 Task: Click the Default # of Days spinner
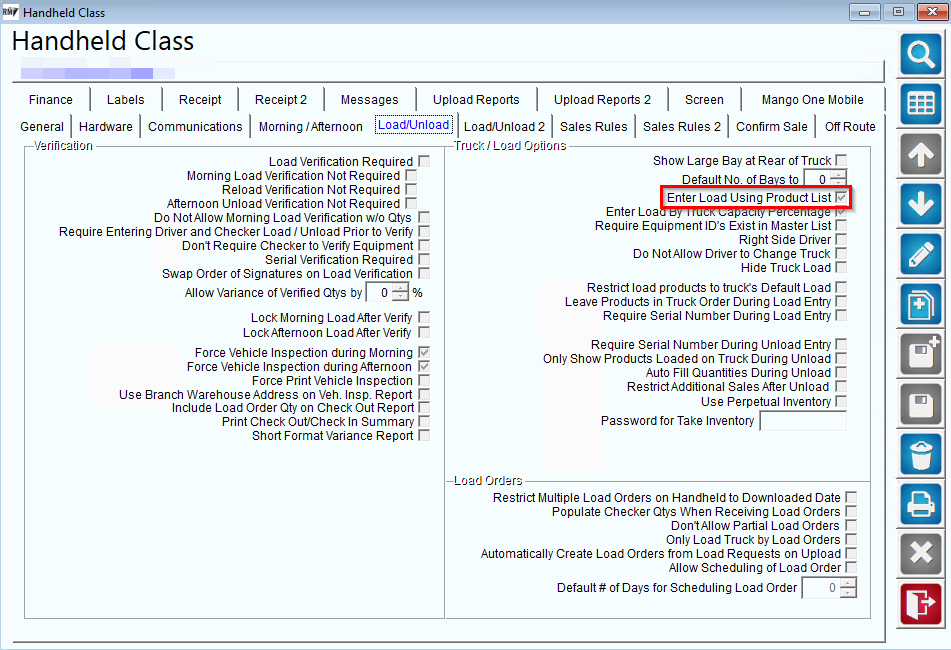[x=849, y=588]
